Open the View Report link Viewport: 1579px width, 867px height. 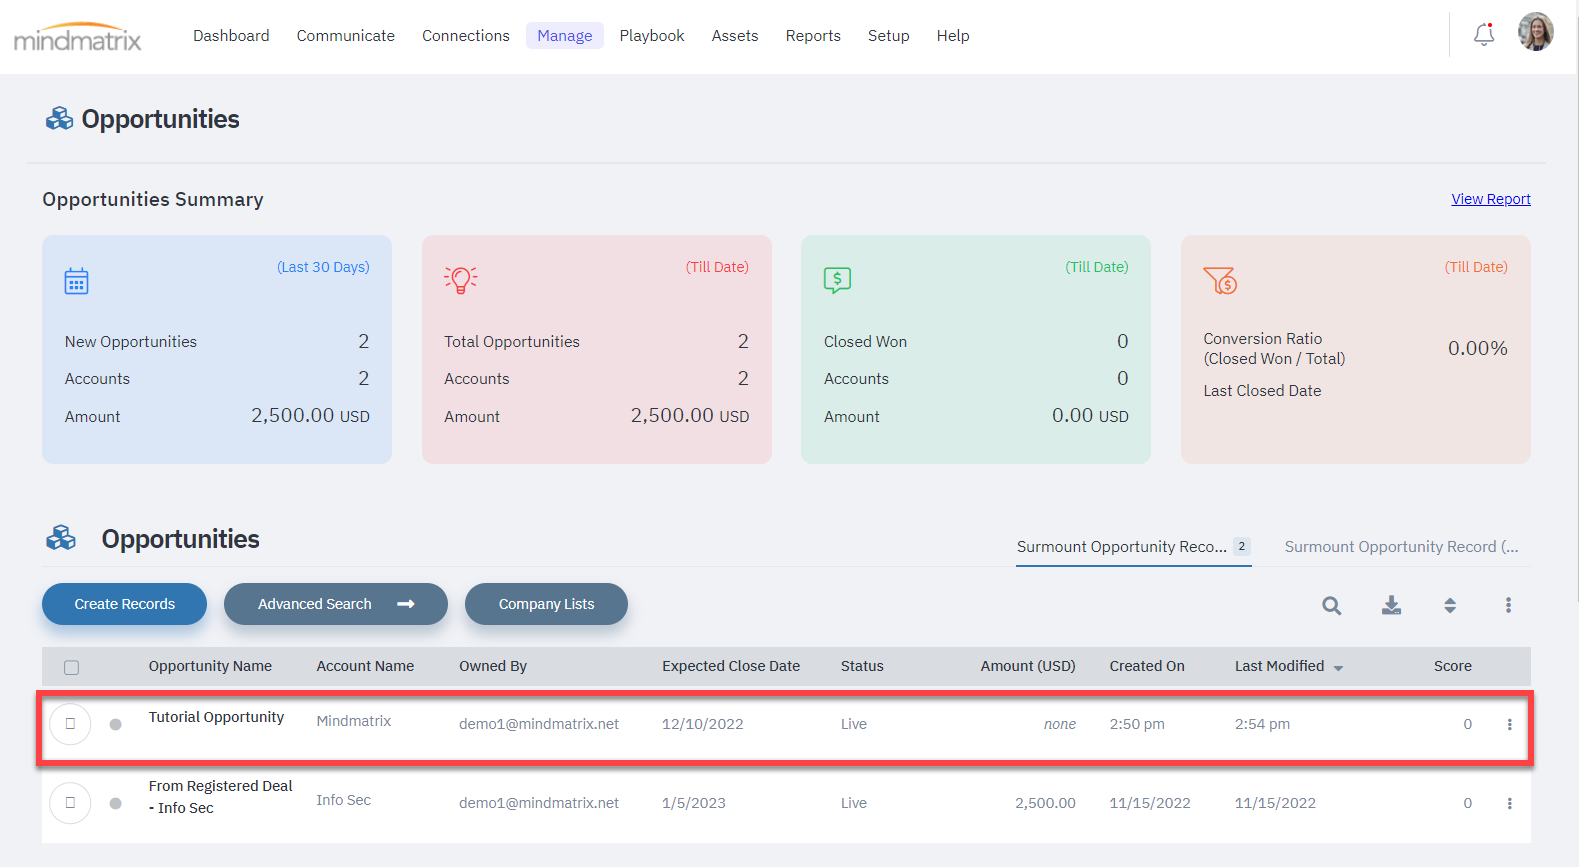(x=1490, y=199)
